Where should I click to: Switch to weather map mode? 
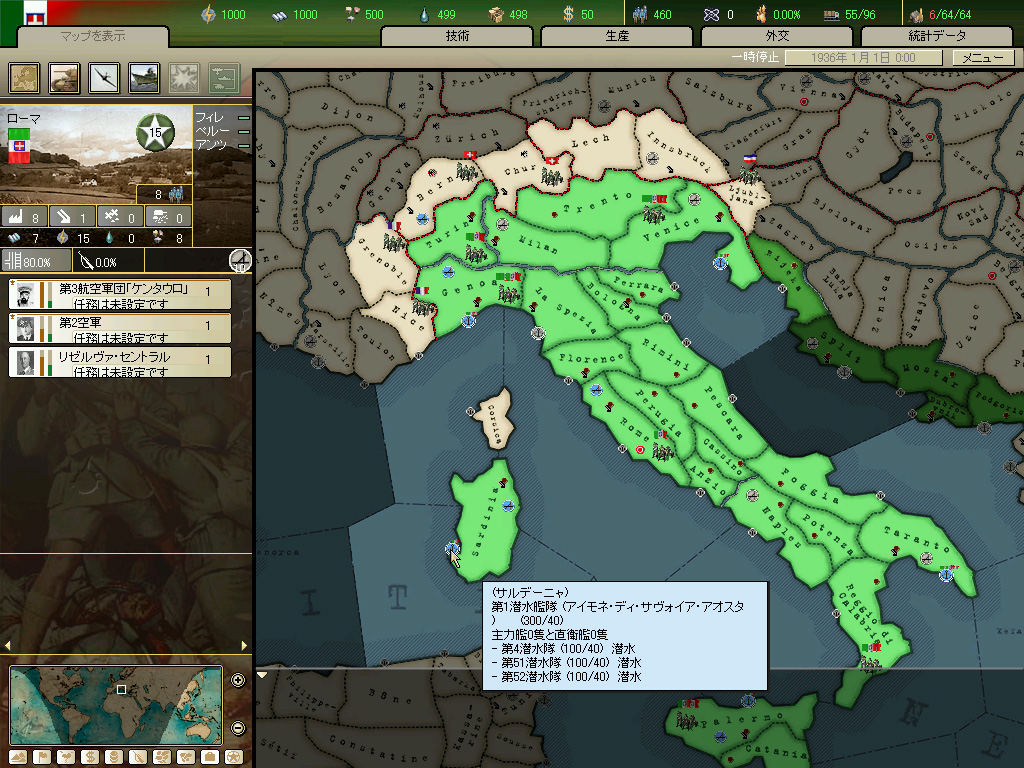point(66,756)
